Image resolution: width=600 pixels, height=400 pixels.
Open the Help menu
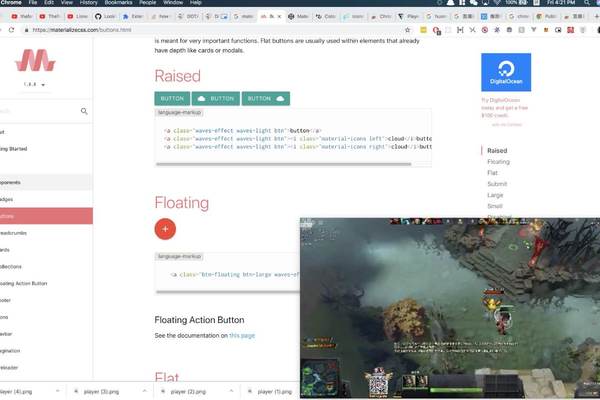click(196, 3)
